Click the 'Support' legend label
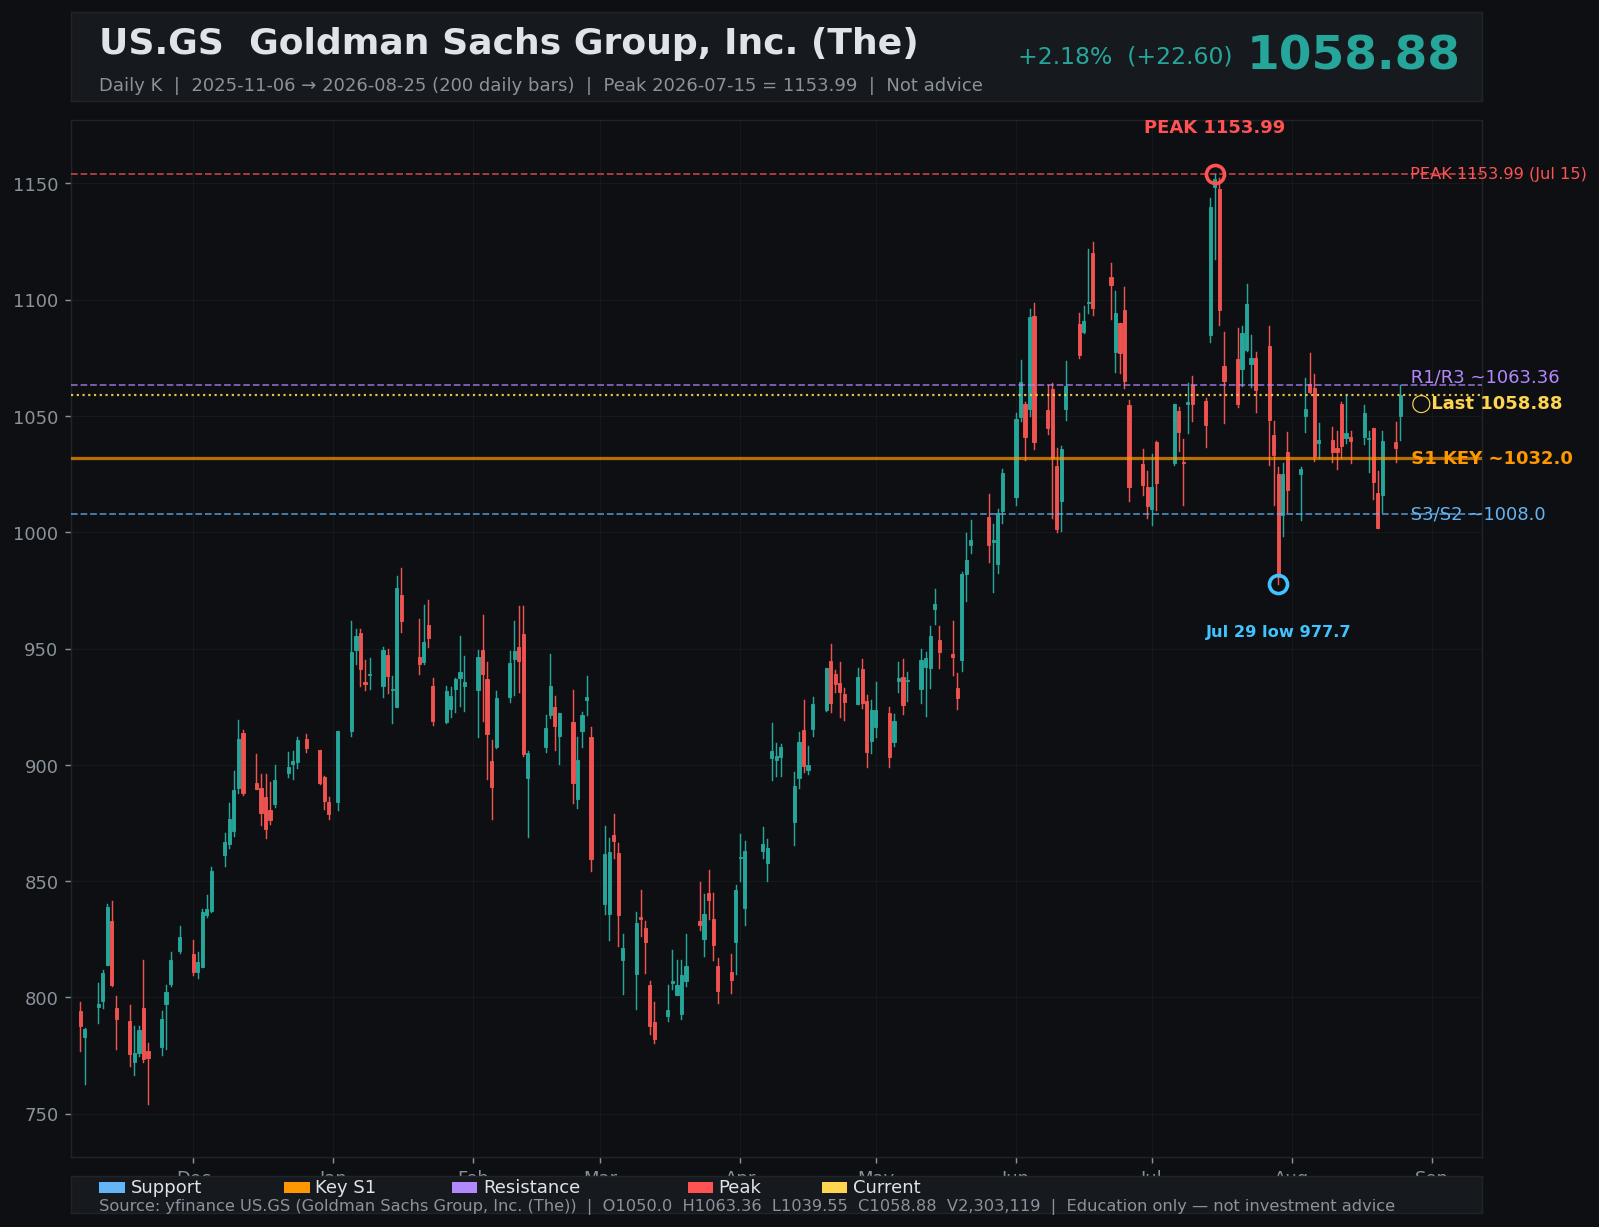This screenshot has height=1227, width=1599. (166, 1188)
